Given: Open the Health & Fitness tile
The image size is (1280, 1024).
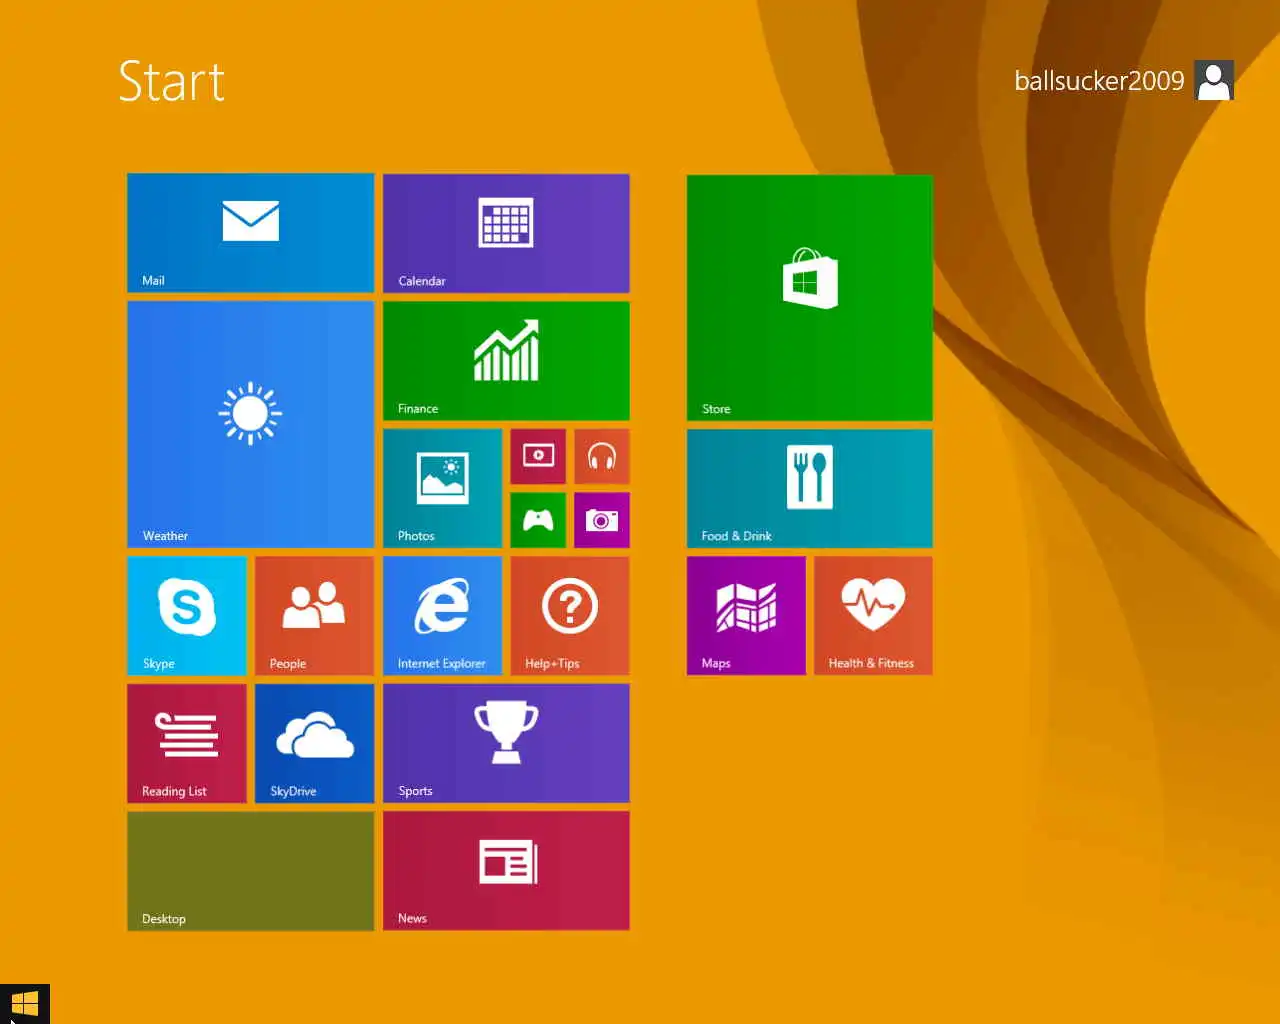Looking at the screenshot, I should click(874, 616).
